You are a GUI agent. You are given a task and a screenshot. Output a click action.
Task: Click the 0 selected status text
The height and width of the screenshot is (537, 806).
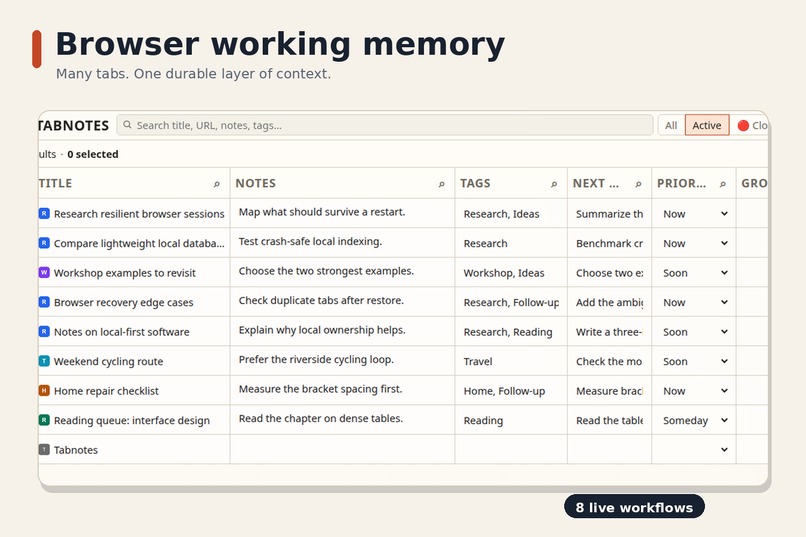click(93, 154)
